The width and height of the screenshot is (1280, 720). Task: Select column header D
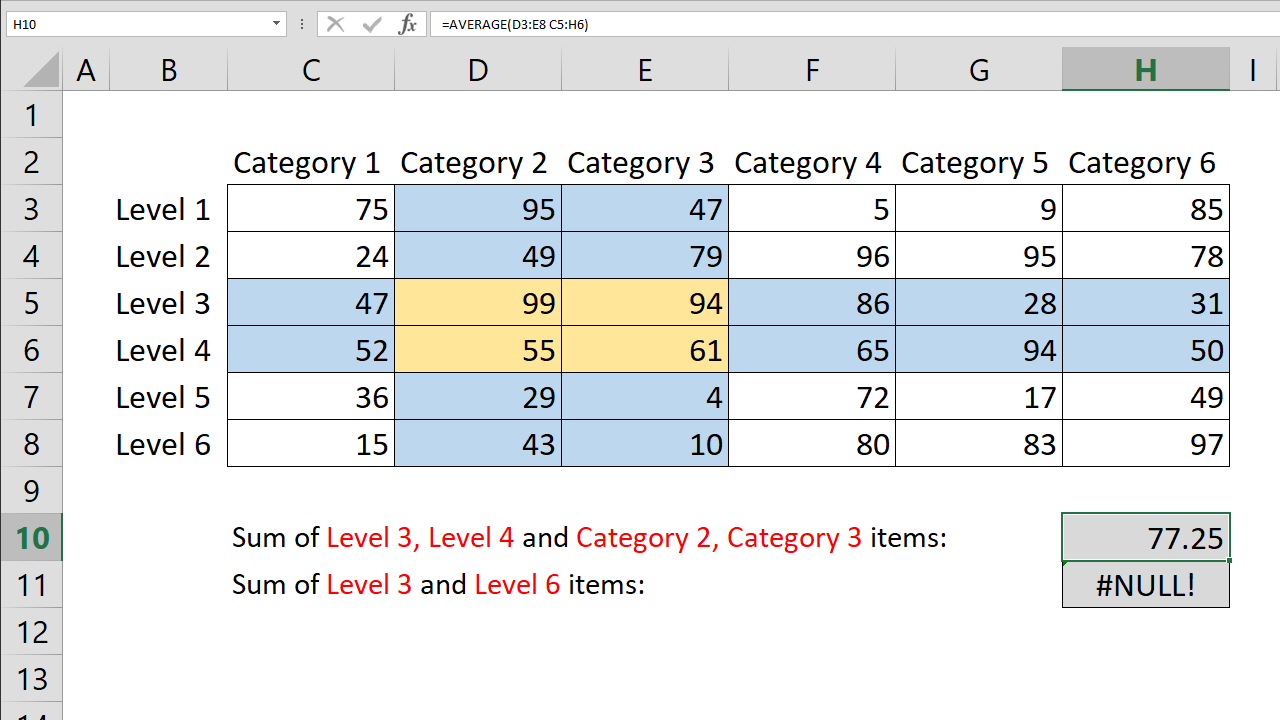point(478,69)
